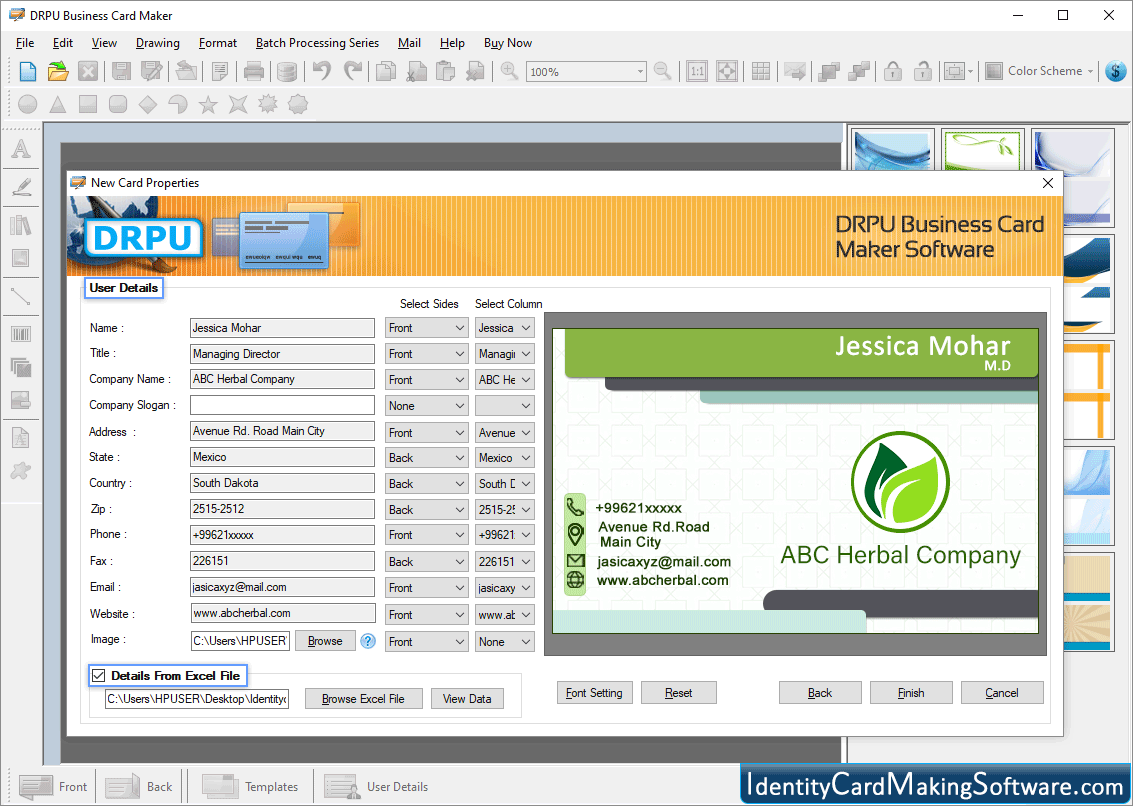Open the File menu
1133x806 pixels.
coord(25,43)
